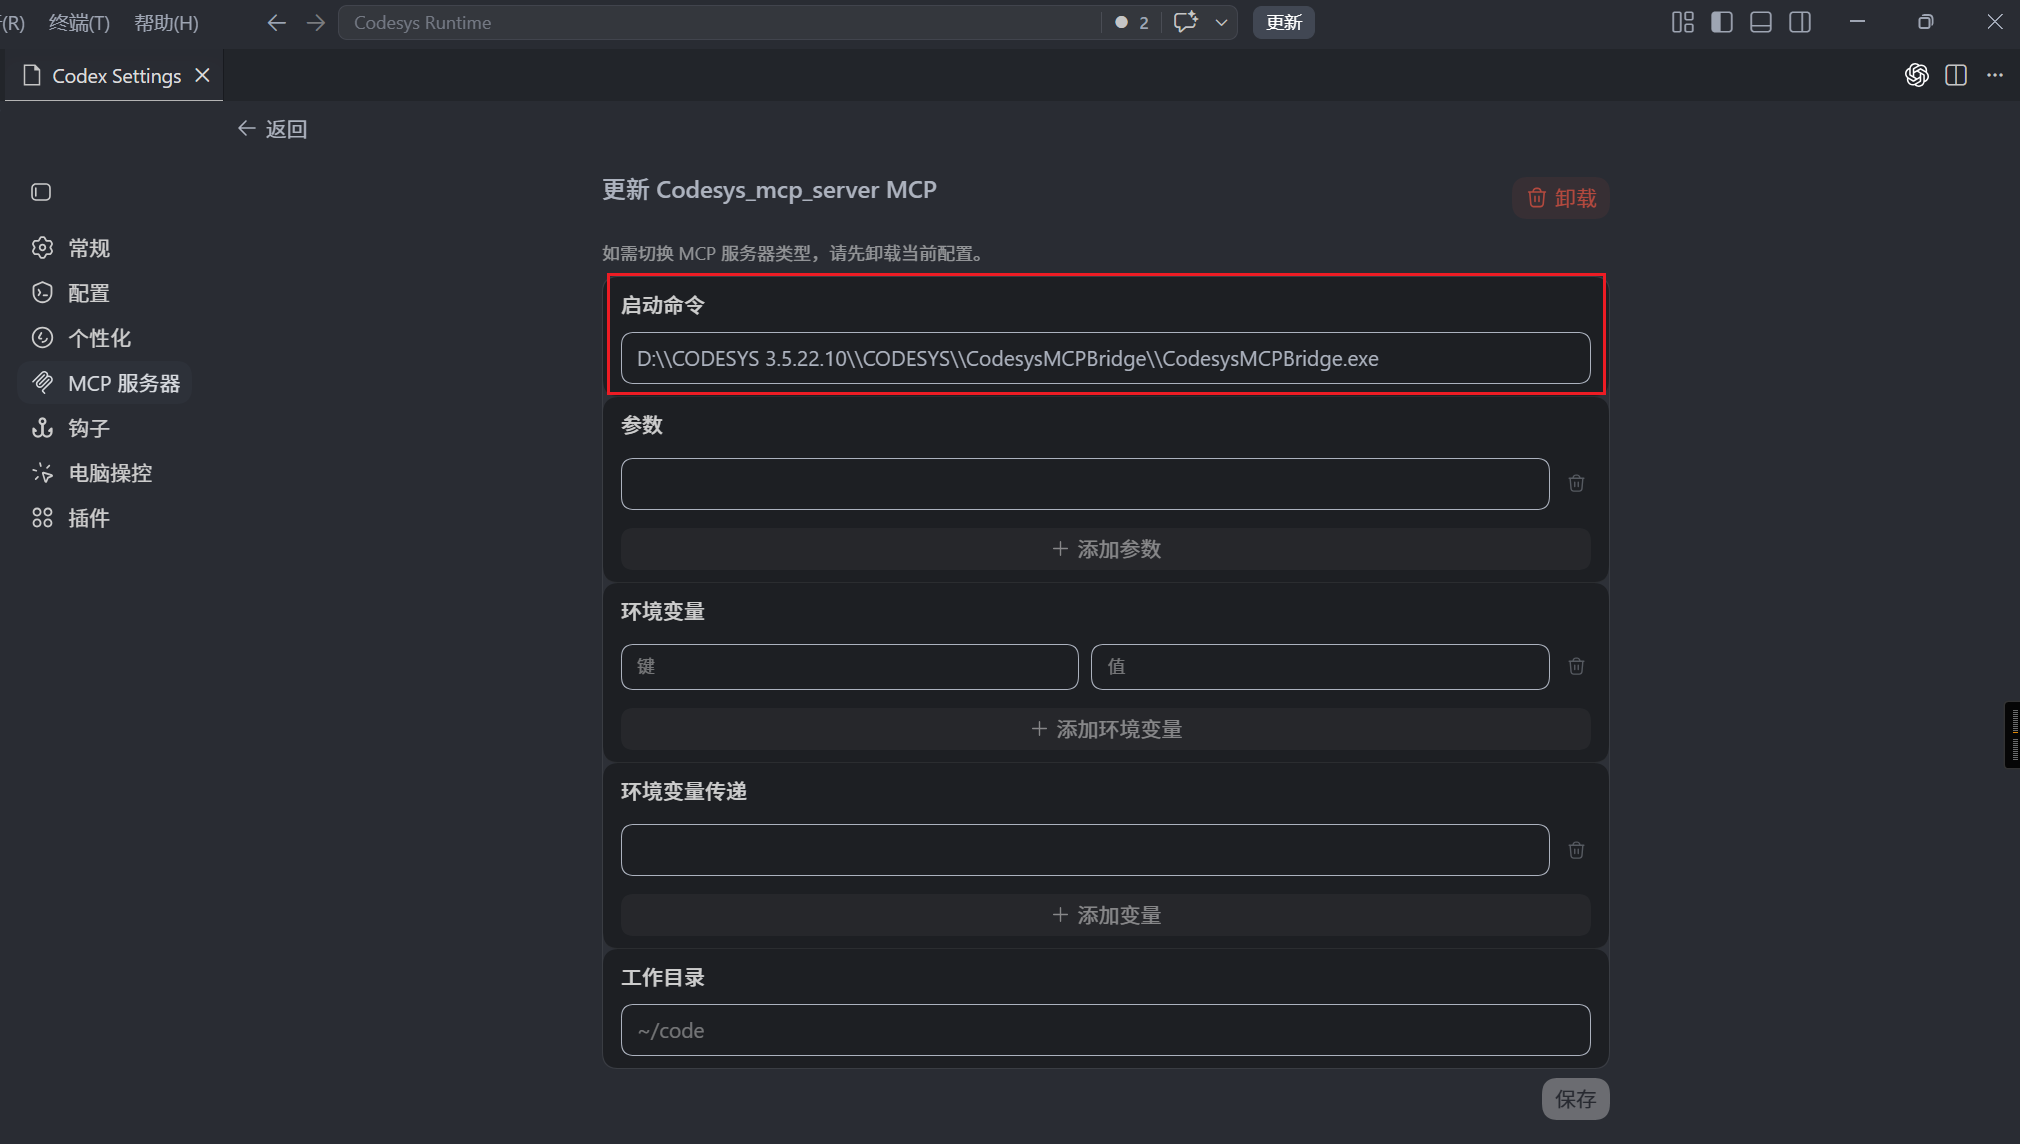
Task: Select the MCP 服务器 section
Action: [x=105, y=383]
